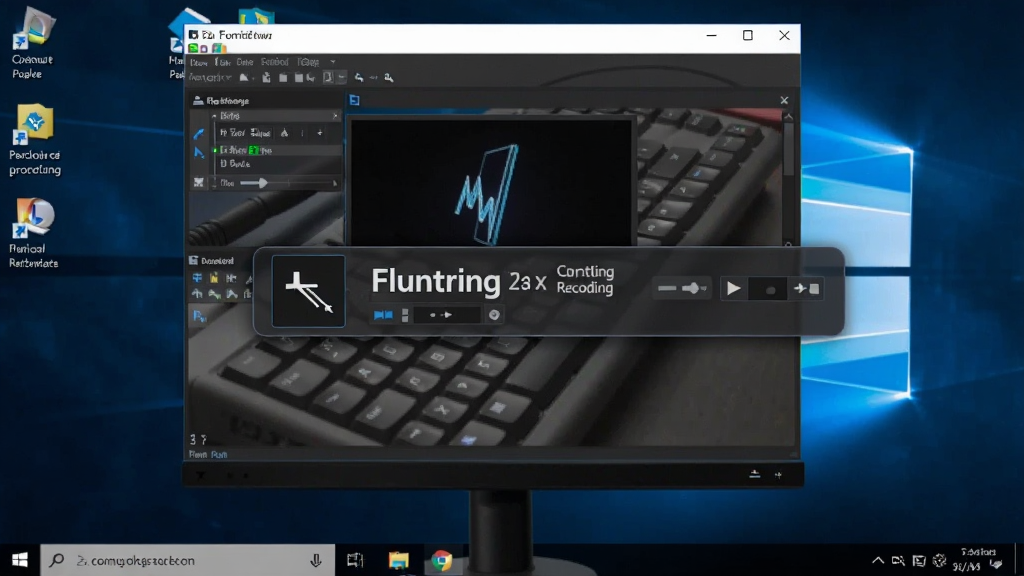Launch Google Chrome from the taskbar
Screen dimensions: 1024x576
(441, 560)
